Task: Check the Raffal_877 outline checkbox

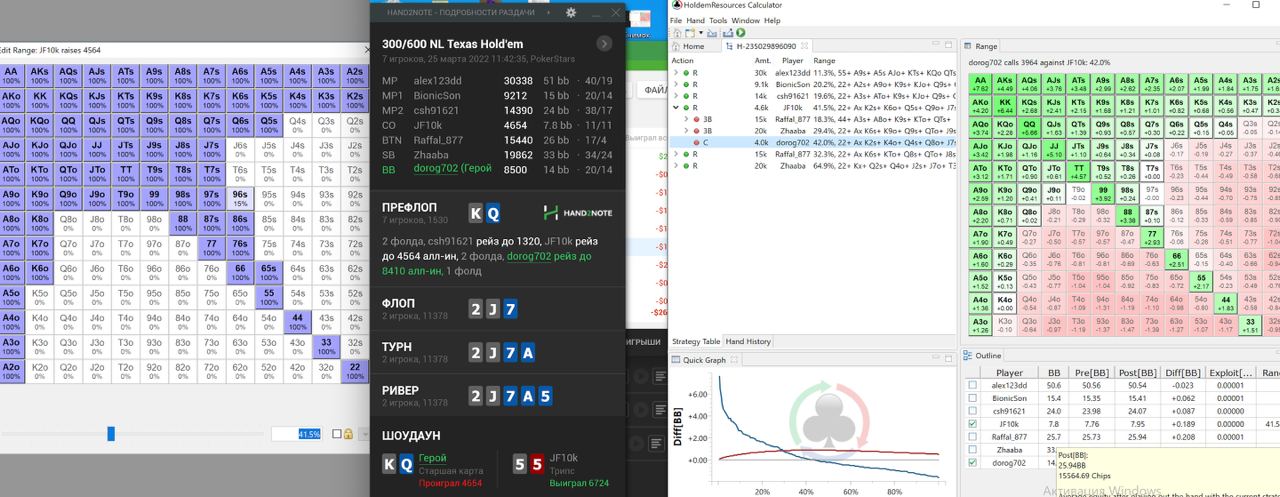Action: click(973, 437)
